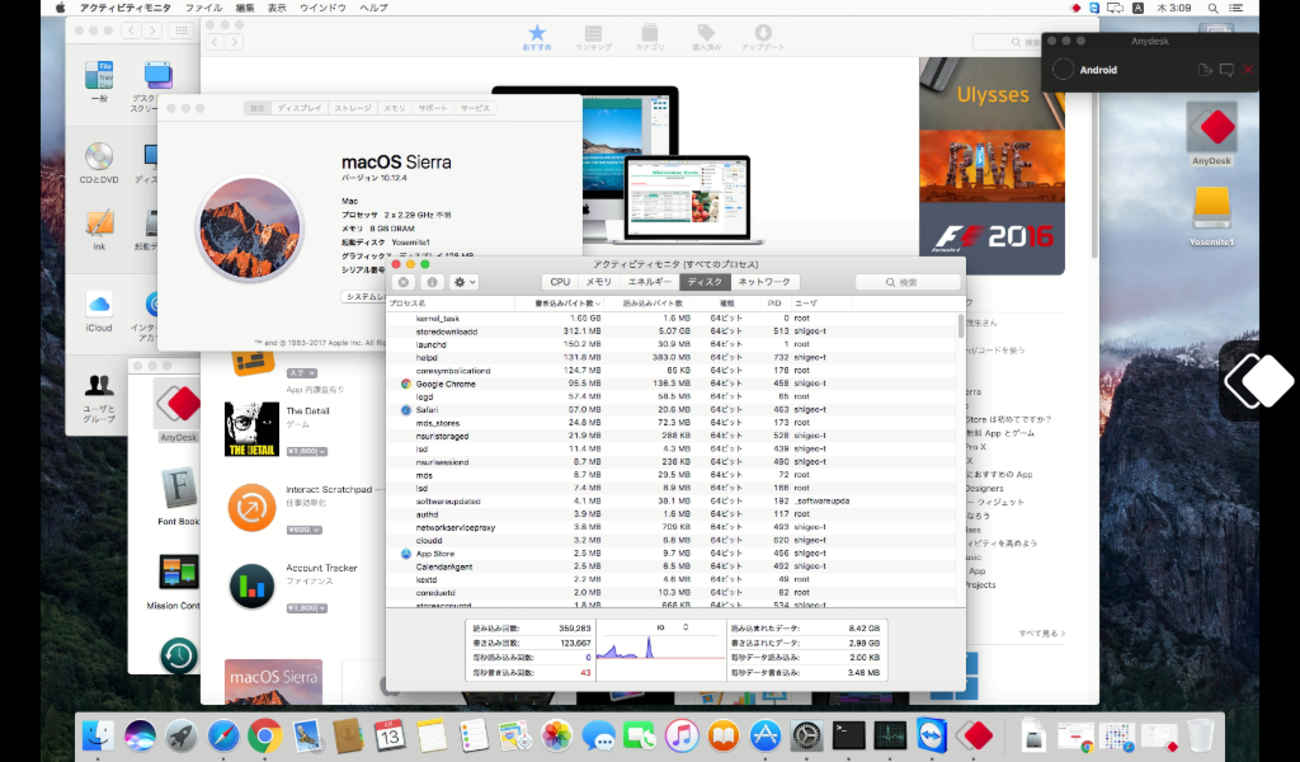This screenshot has height=762, width=1300.
Task: Click the inspect process info icon
Action: point(432,282)
